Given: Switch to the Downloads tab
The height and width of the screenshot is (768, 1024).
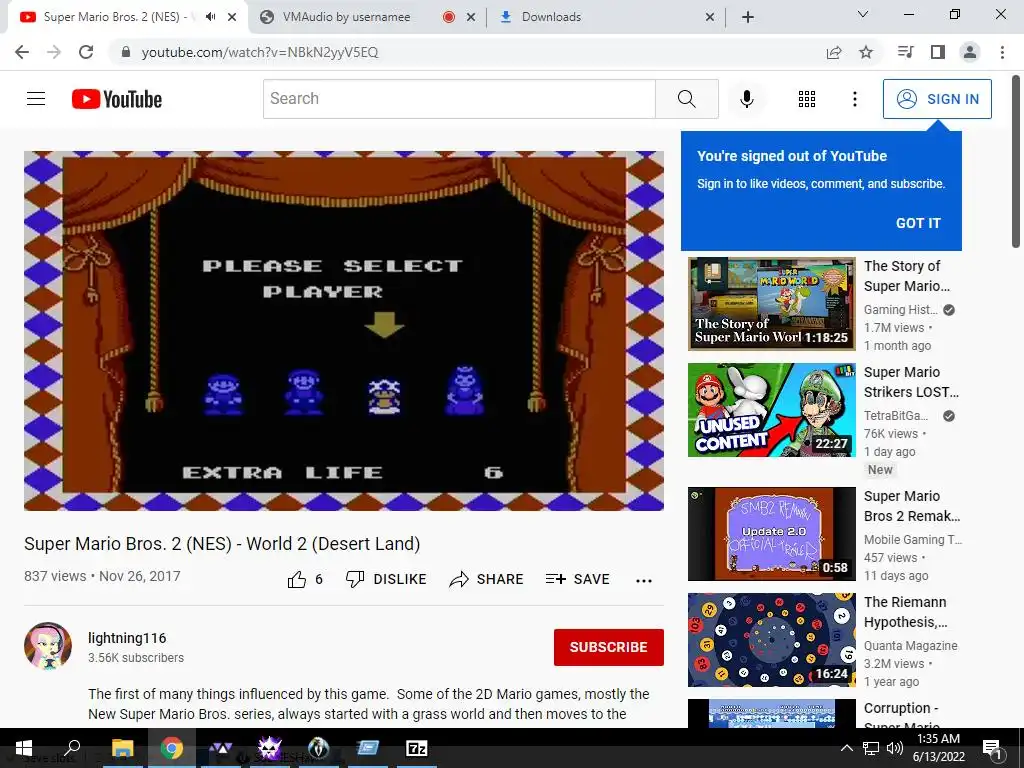Looking at the screenshot, I should [x=606, y=17].
